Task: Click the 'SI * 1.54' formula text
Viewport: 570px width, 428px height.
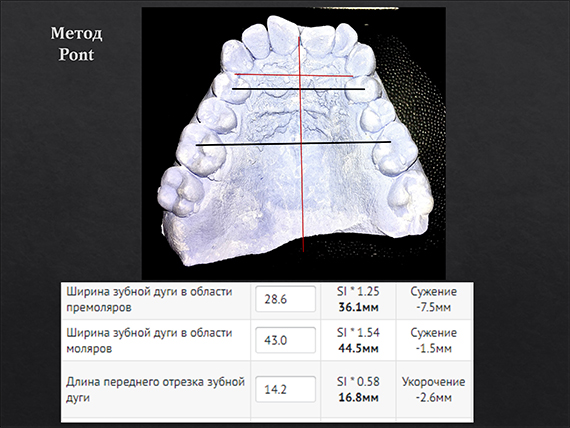Action: 358,332
